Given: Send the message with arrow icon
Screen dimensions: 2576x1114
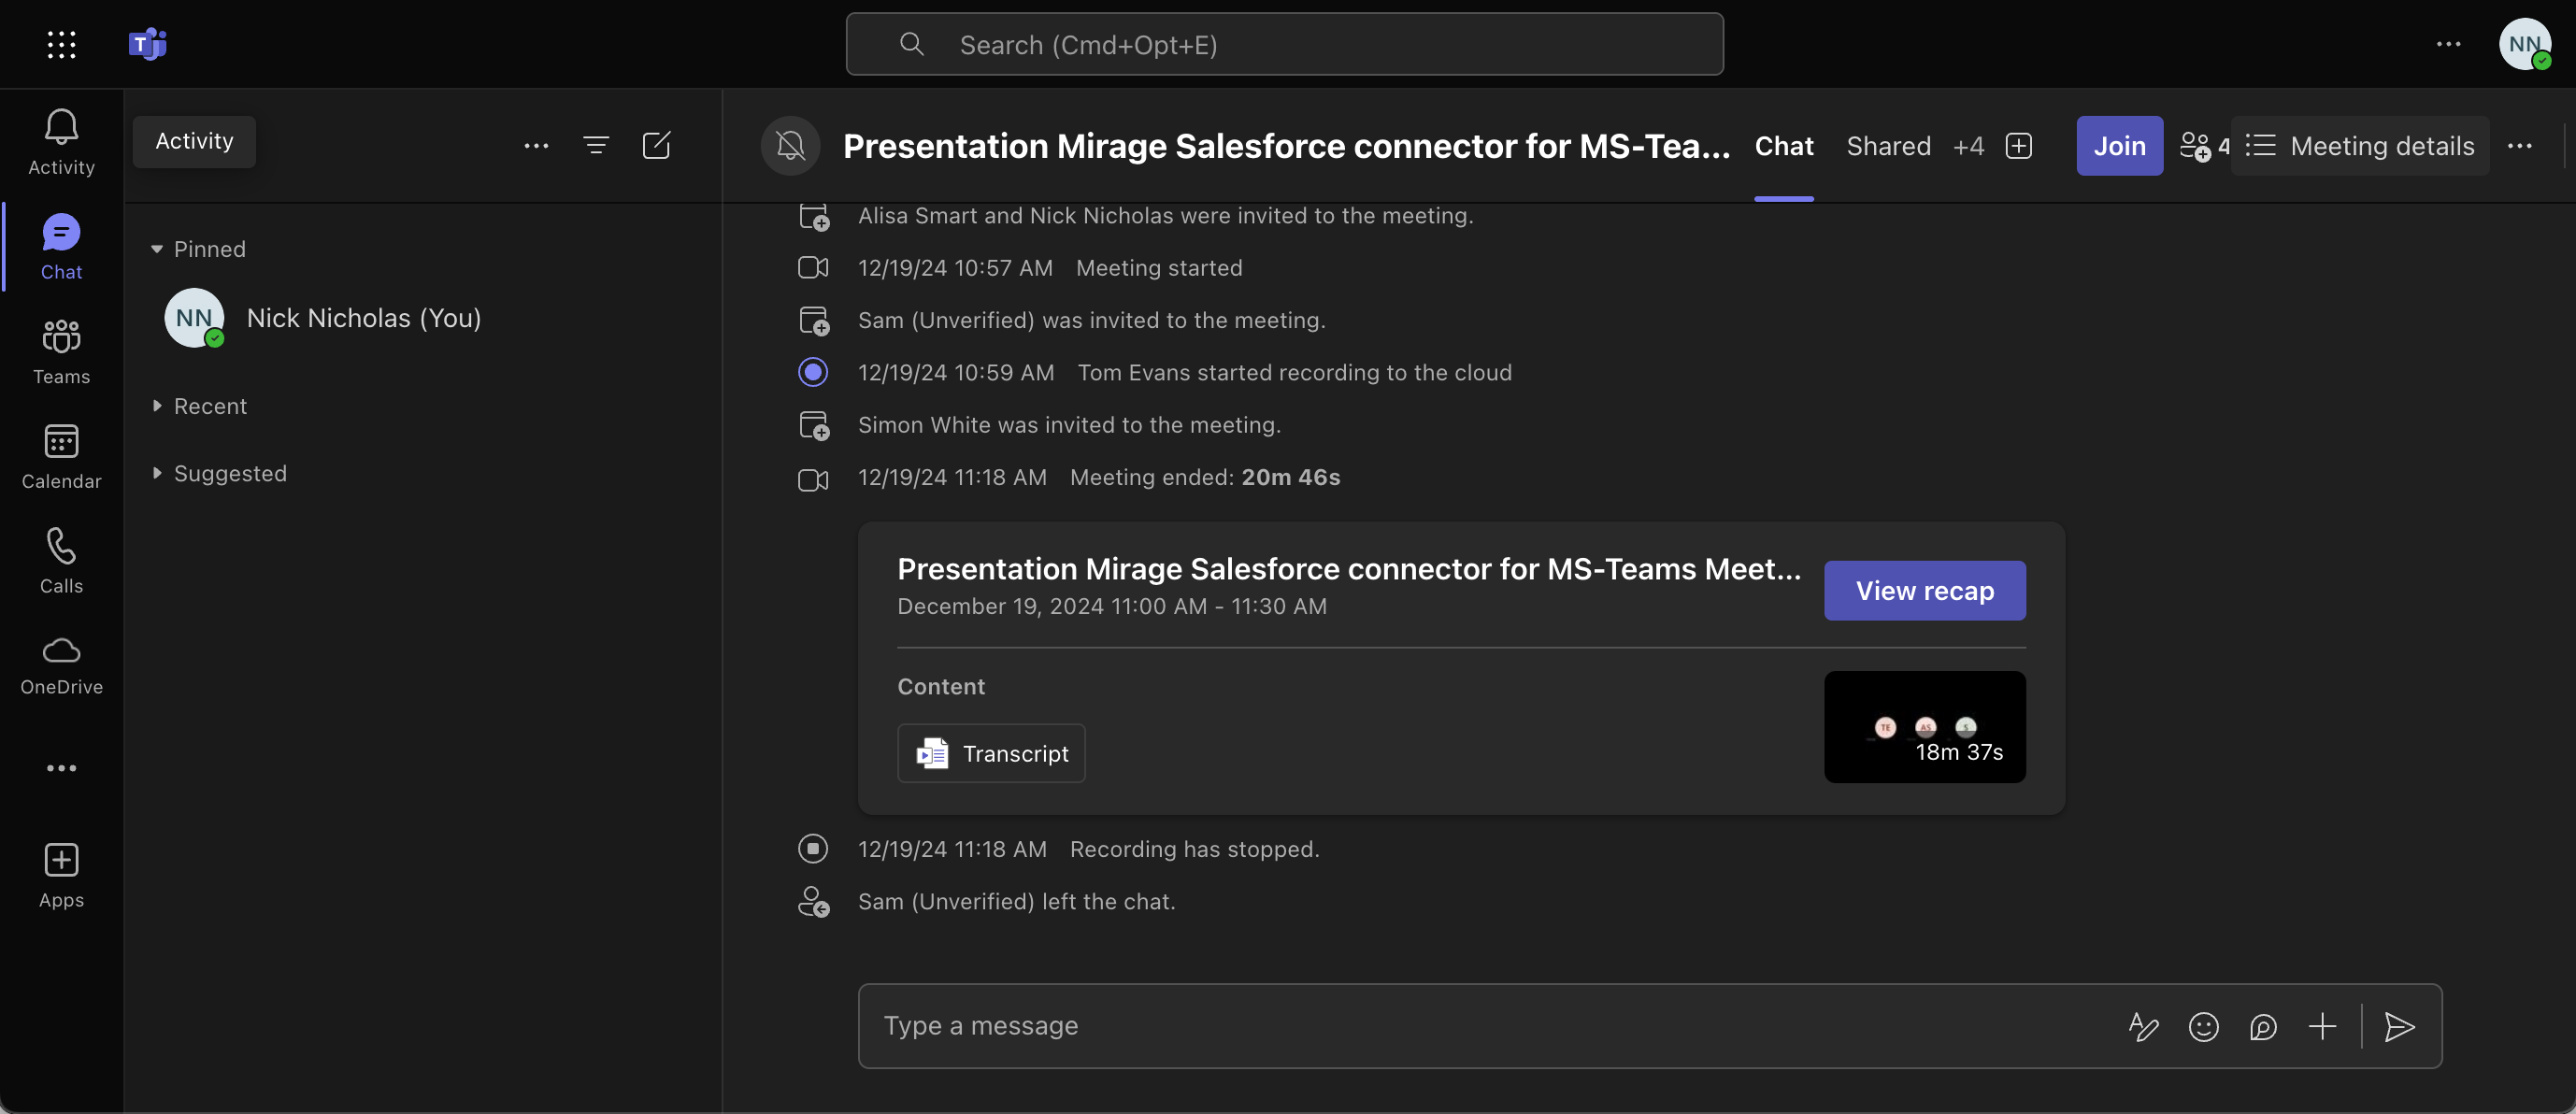Looking at the screenshot, I should (x=2399, y=1027).
